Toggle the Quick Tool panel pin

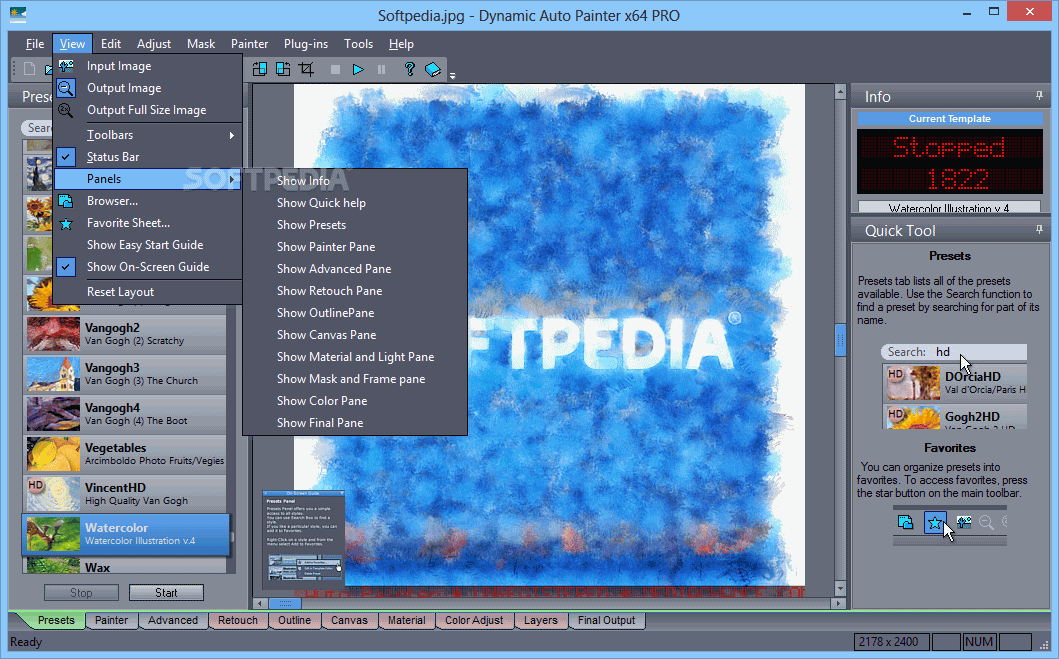click(x=1039, y=230)
